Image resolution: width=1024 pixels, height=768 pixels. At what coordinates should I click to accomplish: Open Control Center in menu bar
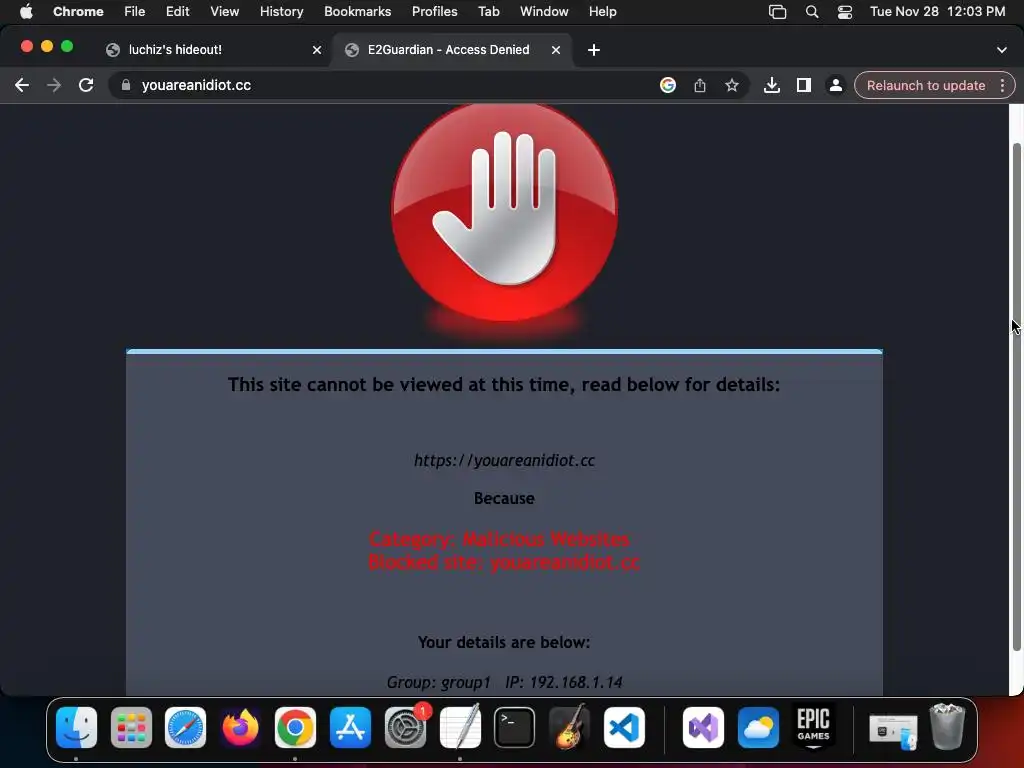coord(844,12)
